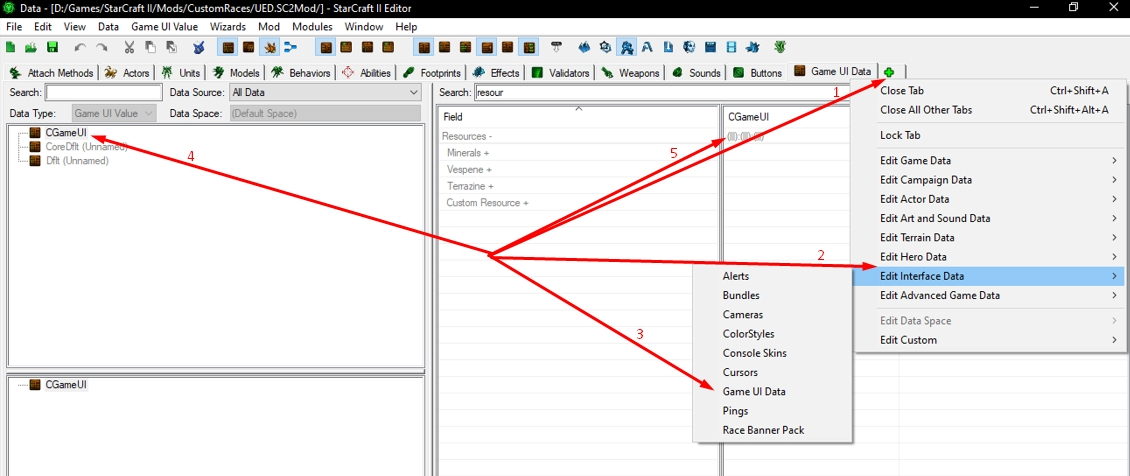Open the Terrain module icon
1130x476 pixels.
pos(584,48)
